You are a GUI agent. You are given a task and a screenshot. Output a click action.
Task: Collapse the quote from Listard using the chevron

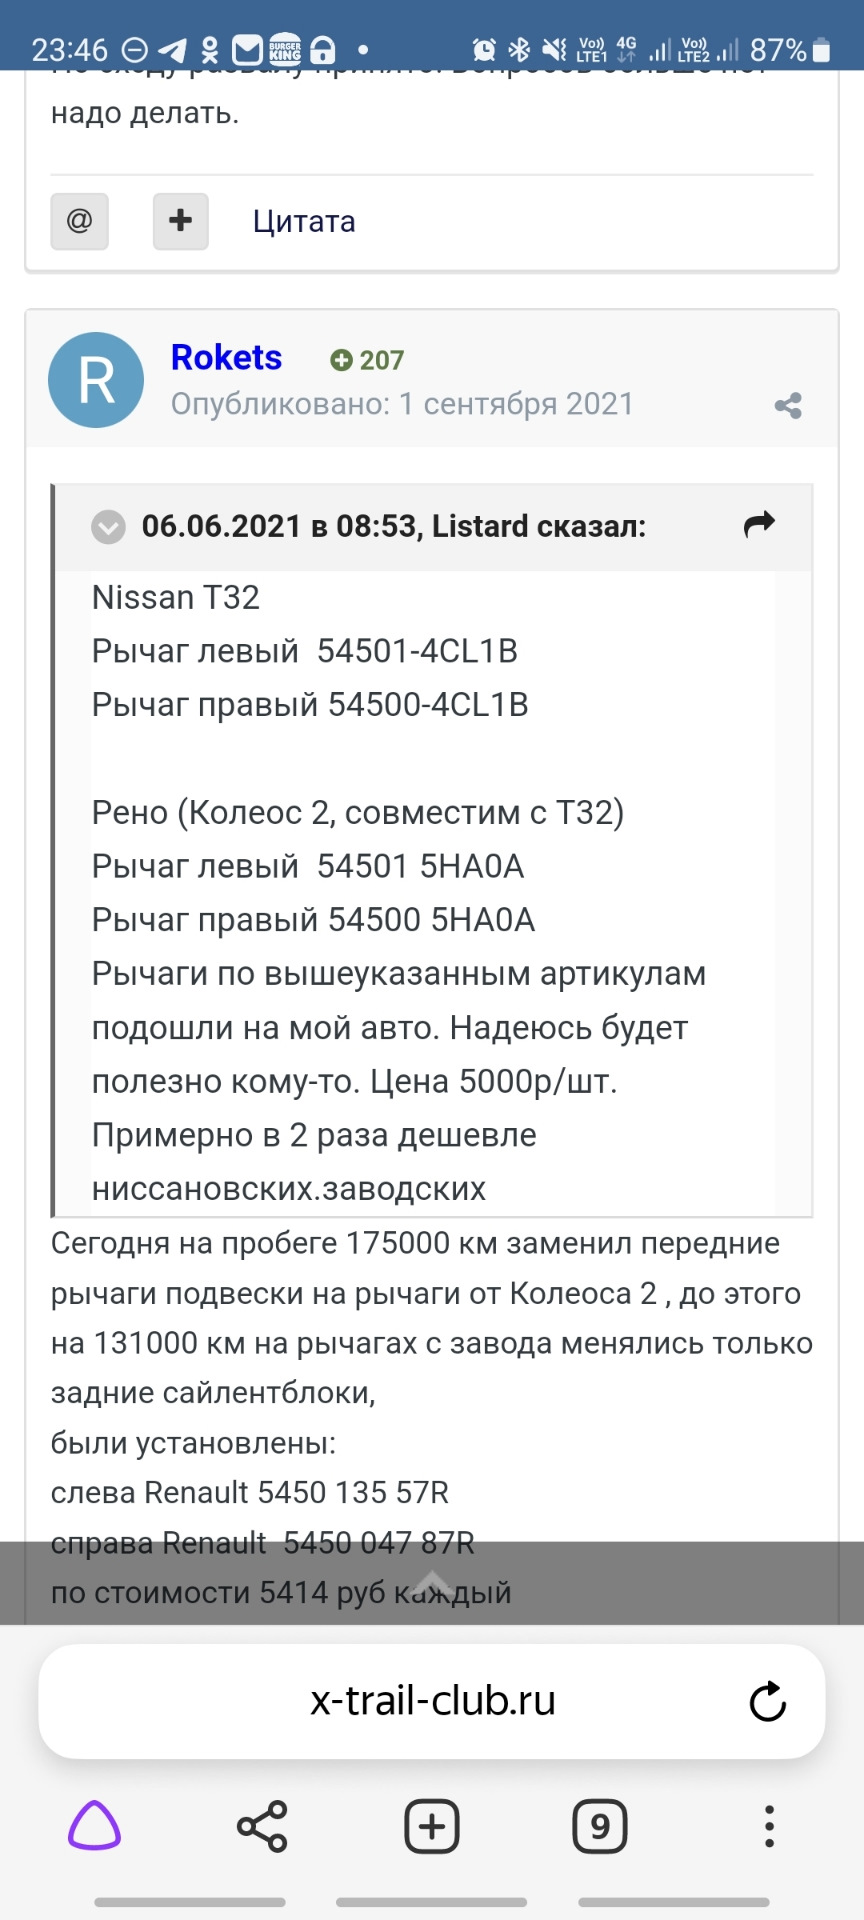(x=108, y=527)
